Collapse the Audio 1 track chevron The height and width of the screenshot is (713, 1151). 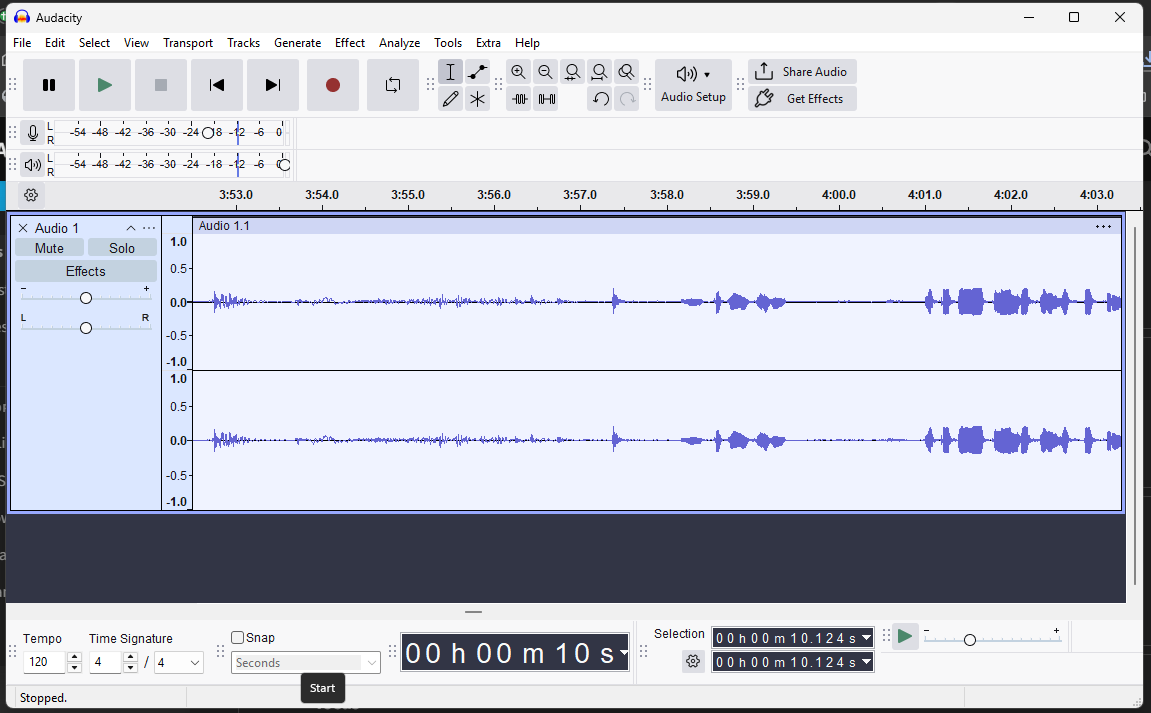pos(130,228)
